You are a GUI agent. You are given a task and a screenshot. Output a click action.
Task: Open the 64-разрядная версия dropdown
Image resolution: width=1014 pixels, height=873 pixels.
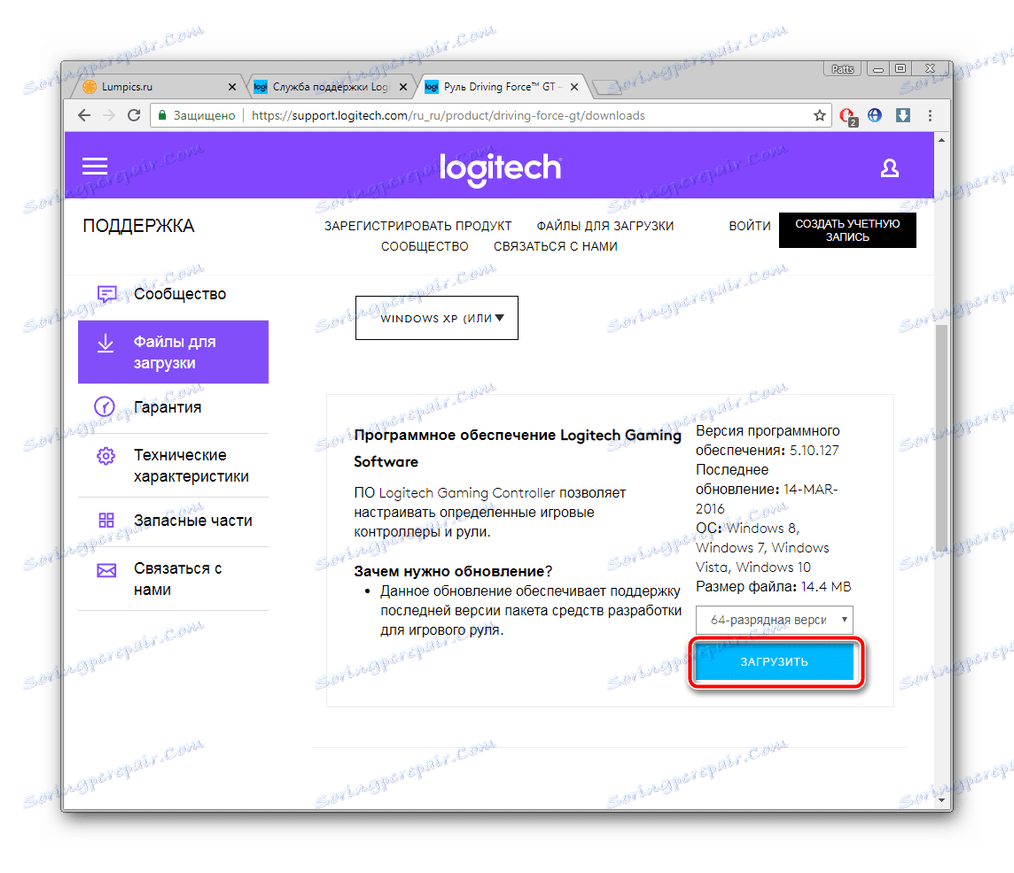(x=774, y=620)
